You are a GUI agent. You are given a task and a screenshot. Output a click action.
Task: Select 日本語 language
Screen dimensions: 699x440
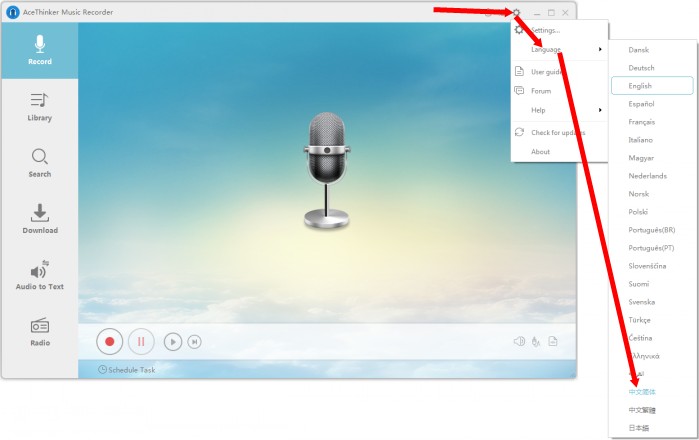(x=638, y=428)
